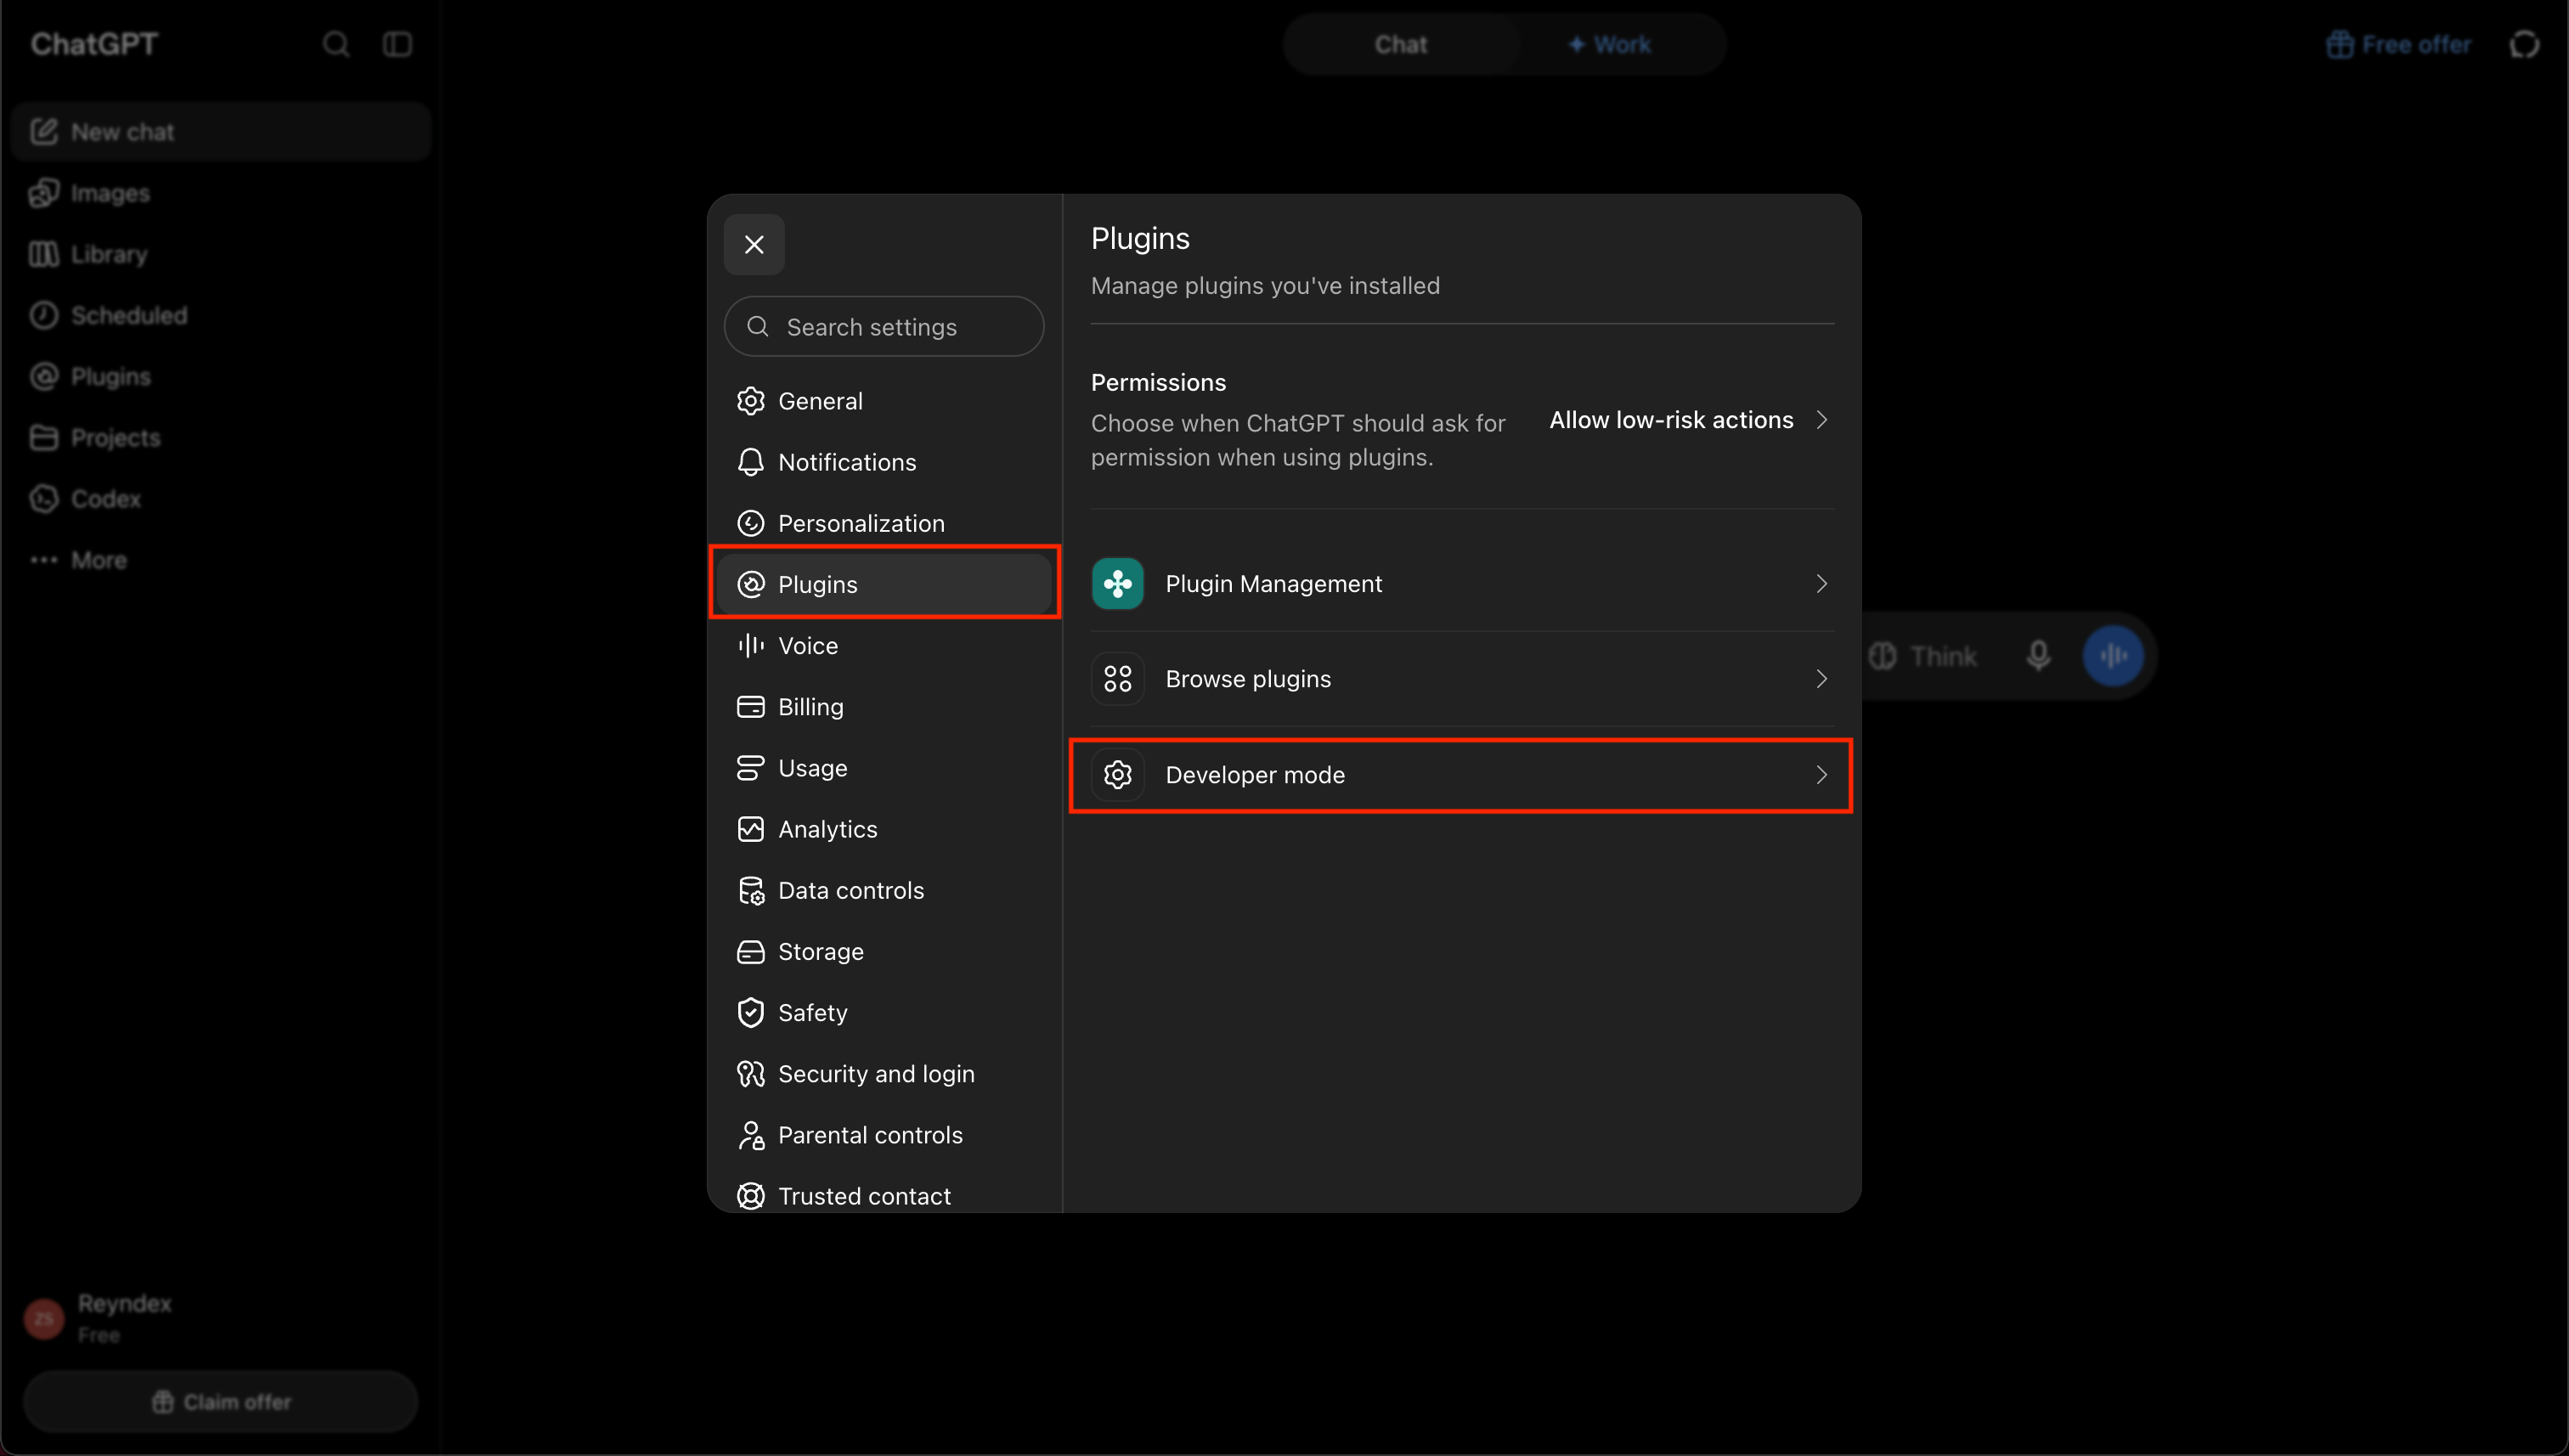Open Library in the main sidebar
The width and height of the screenshot is (2569, 1456).
221,254
